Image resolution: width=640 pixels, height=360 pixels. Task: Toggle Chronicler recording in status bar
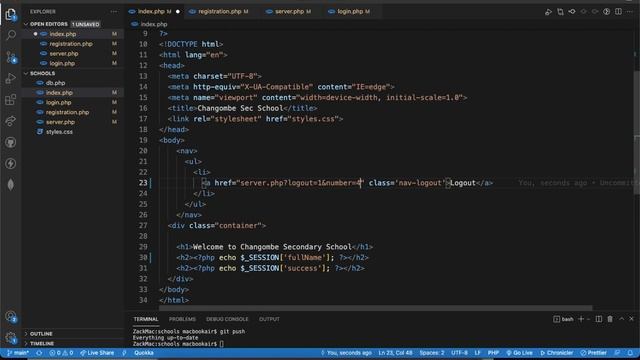click(556, 353)
